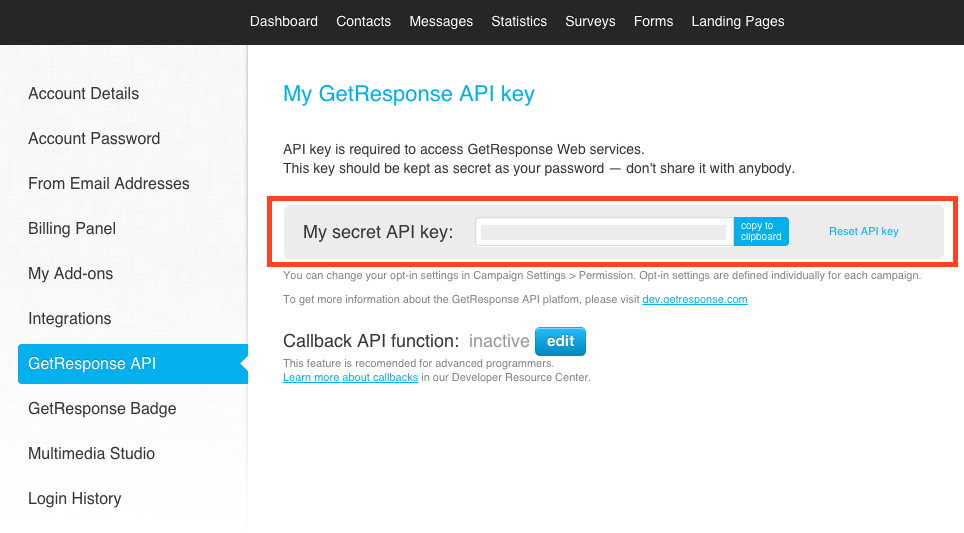This screenshot has width=964, height=533.
Task: Open Landing Pages from the top menu
Action: pos(738,21)
